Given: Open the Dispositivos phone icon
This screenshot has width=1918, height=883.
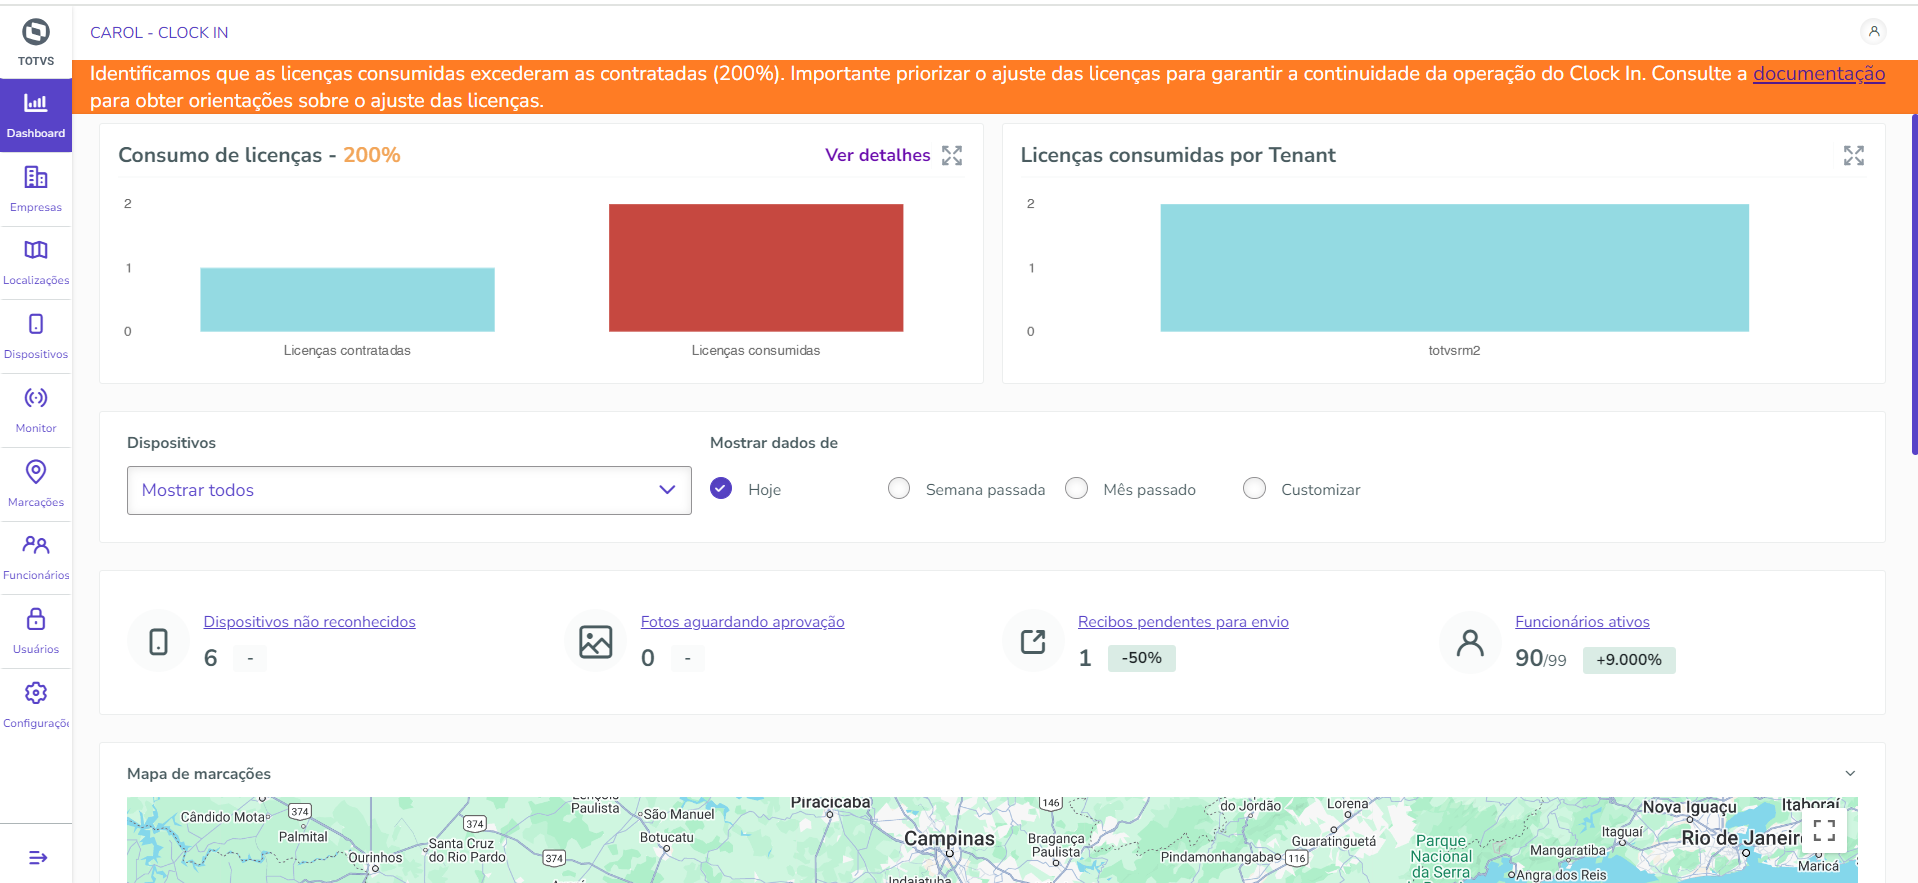Looking at the screenshot, I should click(36, 324).
